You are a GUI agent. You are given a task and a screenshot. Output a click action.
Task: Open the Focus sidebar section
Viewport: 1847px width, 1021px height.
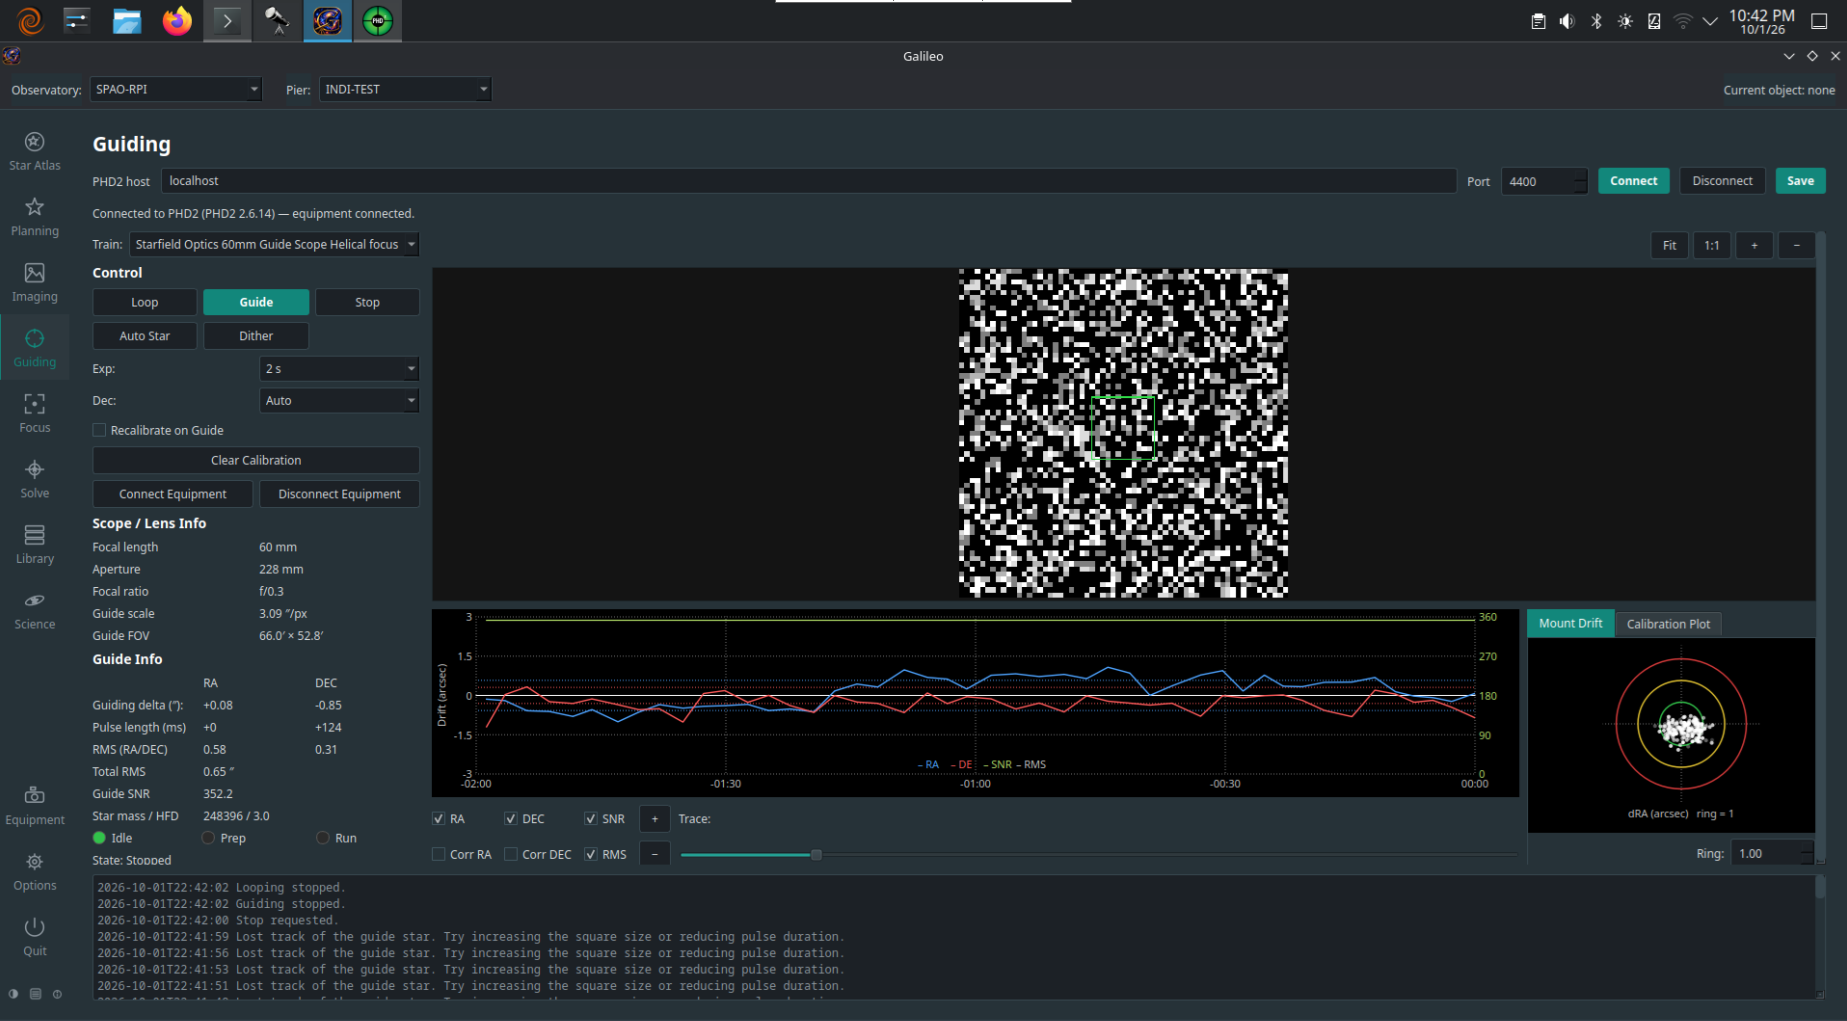(x=34, y=413)
